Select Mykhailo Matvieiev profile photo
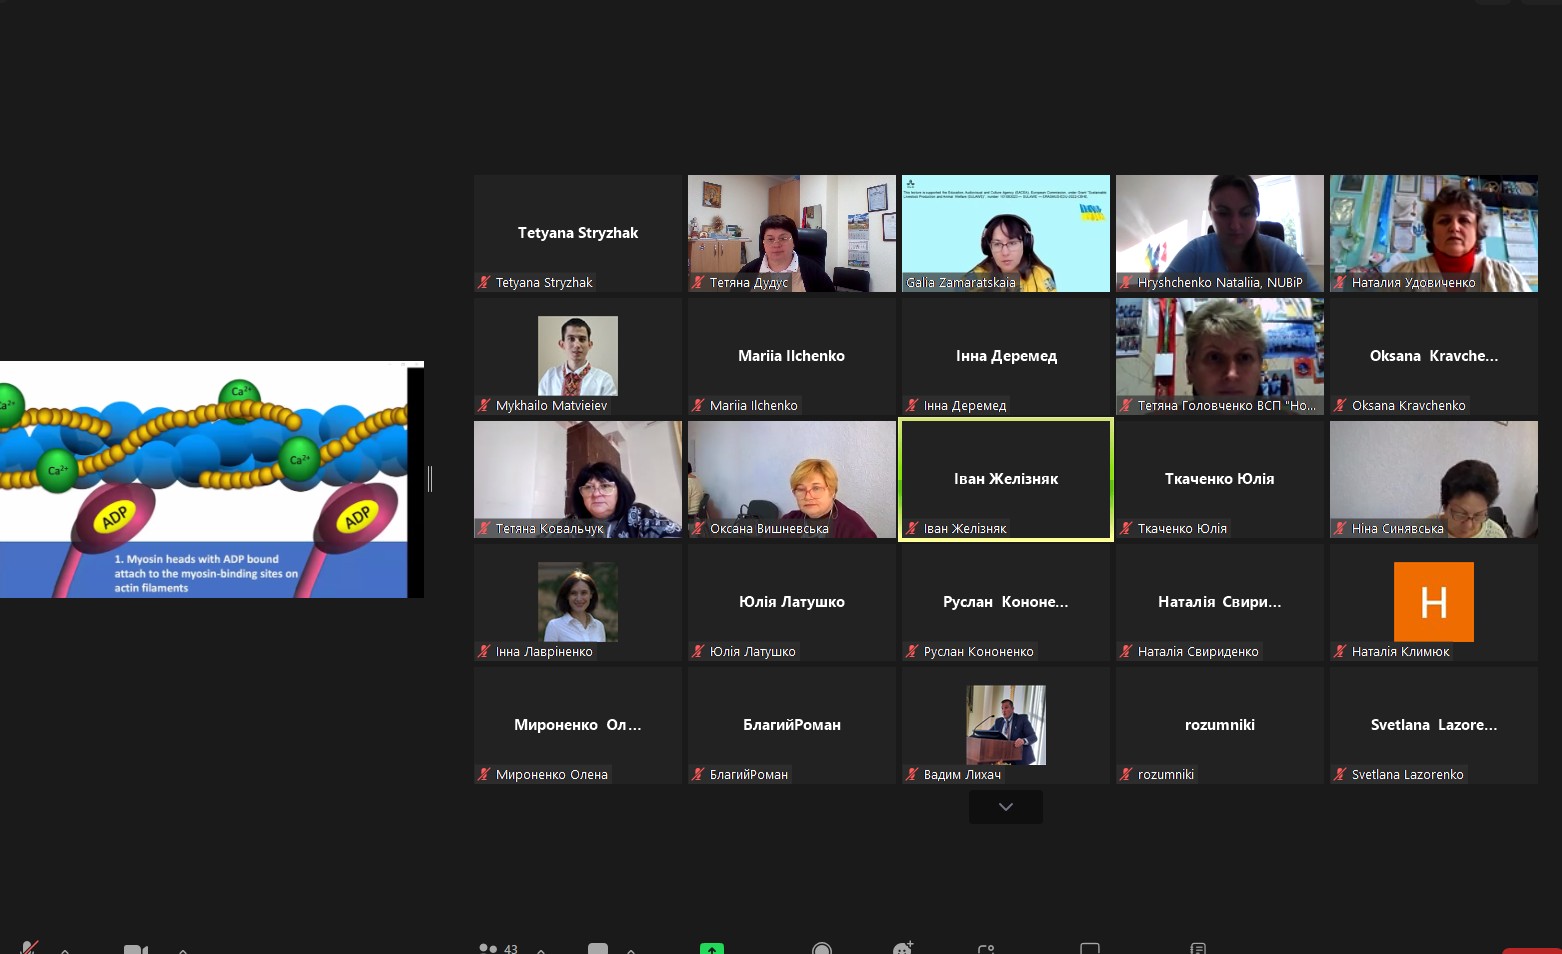The width and height of the screenshot is (1562, 954). [578, 356]
